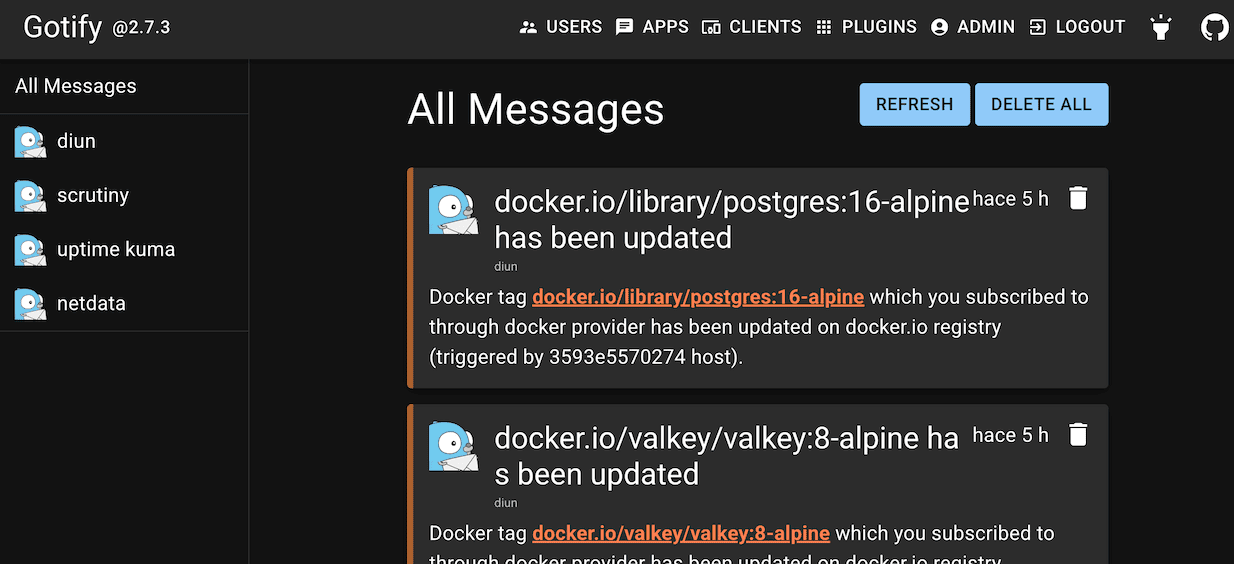Open the Plugins page

click(866, 28)
